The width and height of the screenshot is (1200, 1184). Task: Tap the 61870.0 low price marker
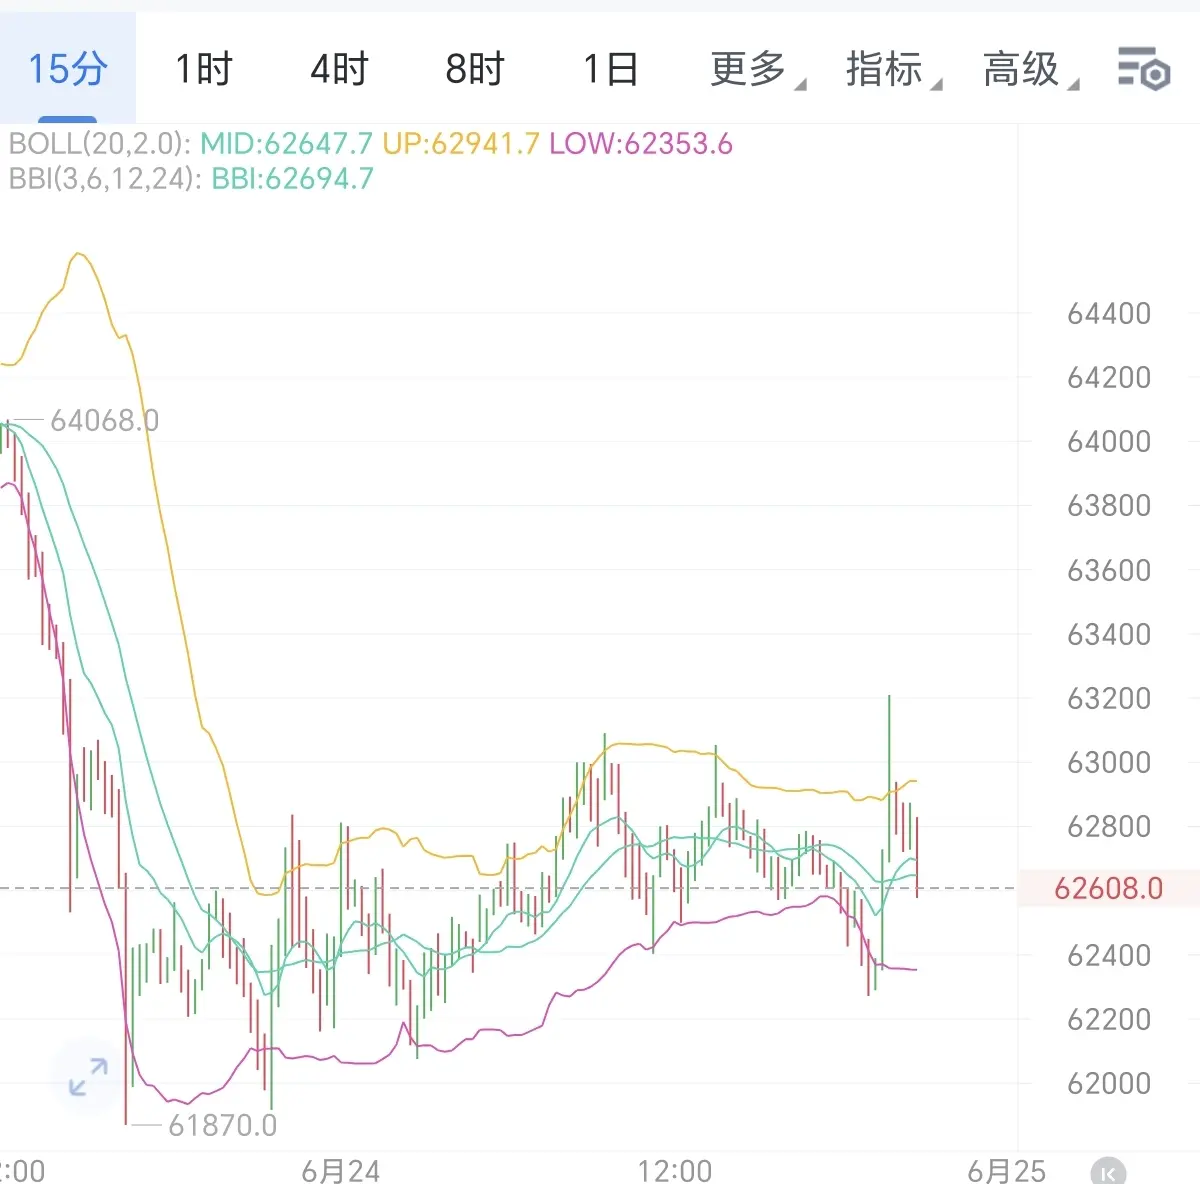pos(222,1126)
